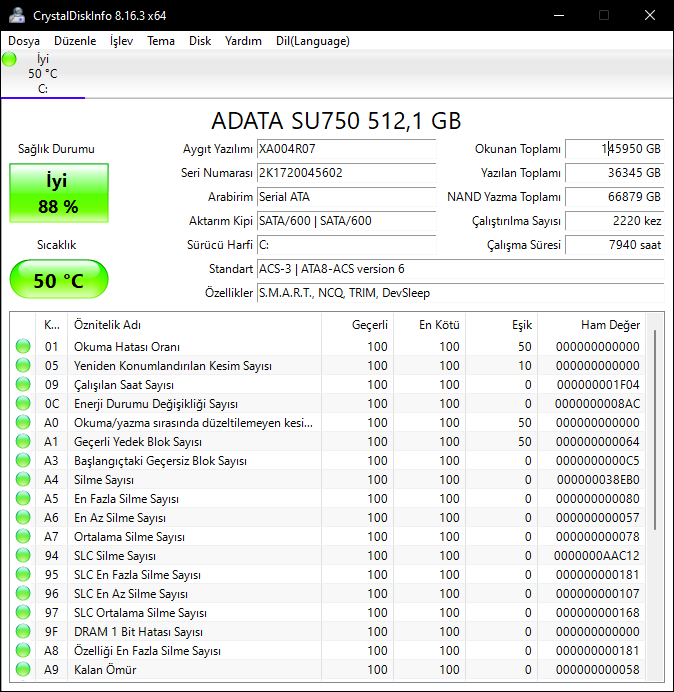Select Yeniden Konumlandırılan Kesim Sayısı row name
Image resolution: width=674 pixels, height=692 pixels.
[x=173, y=366]
